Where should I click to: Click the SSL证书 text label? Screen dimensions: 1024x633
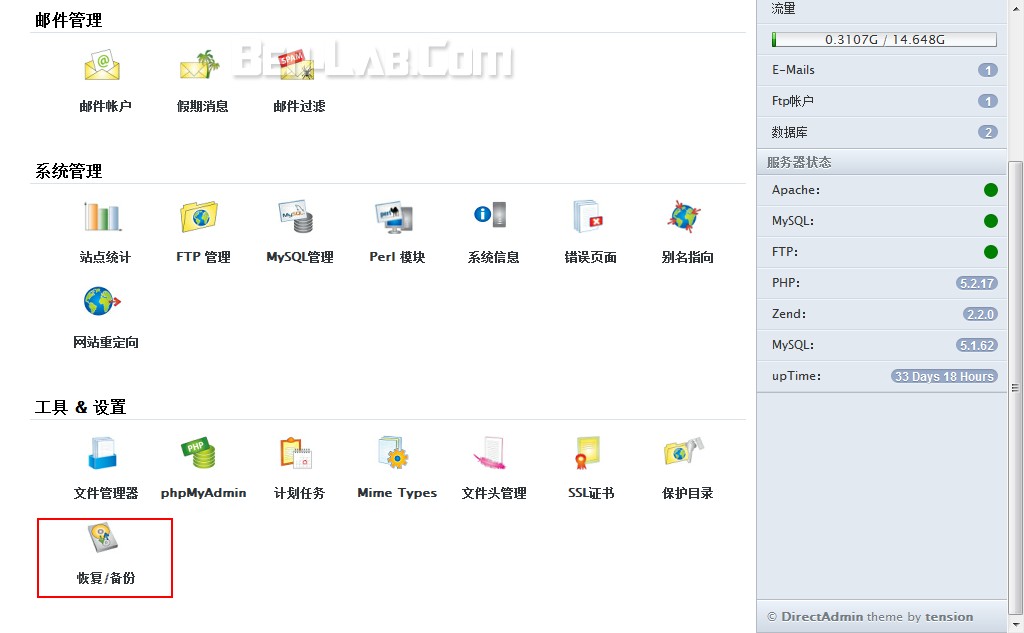coord(591,493)
